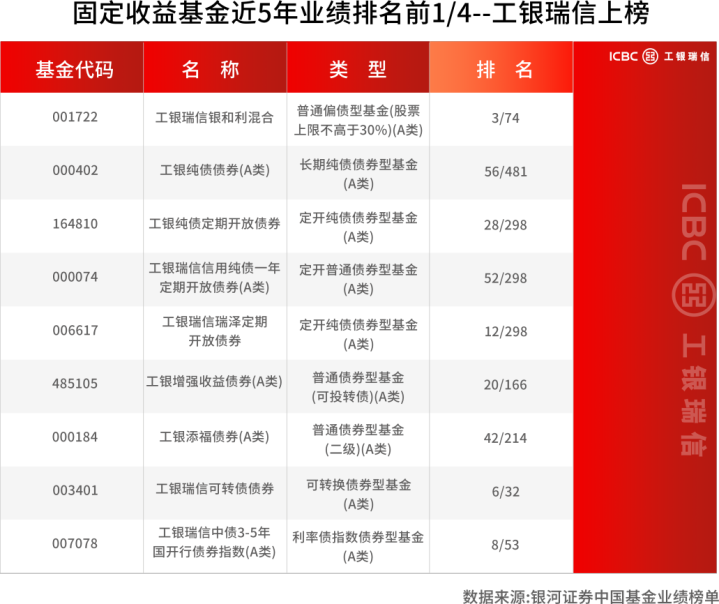Select 工银瑞信可转债债券 fund name
Image resolution: width=719 pixels, height=604 pixels.
[x=215, y=489]
